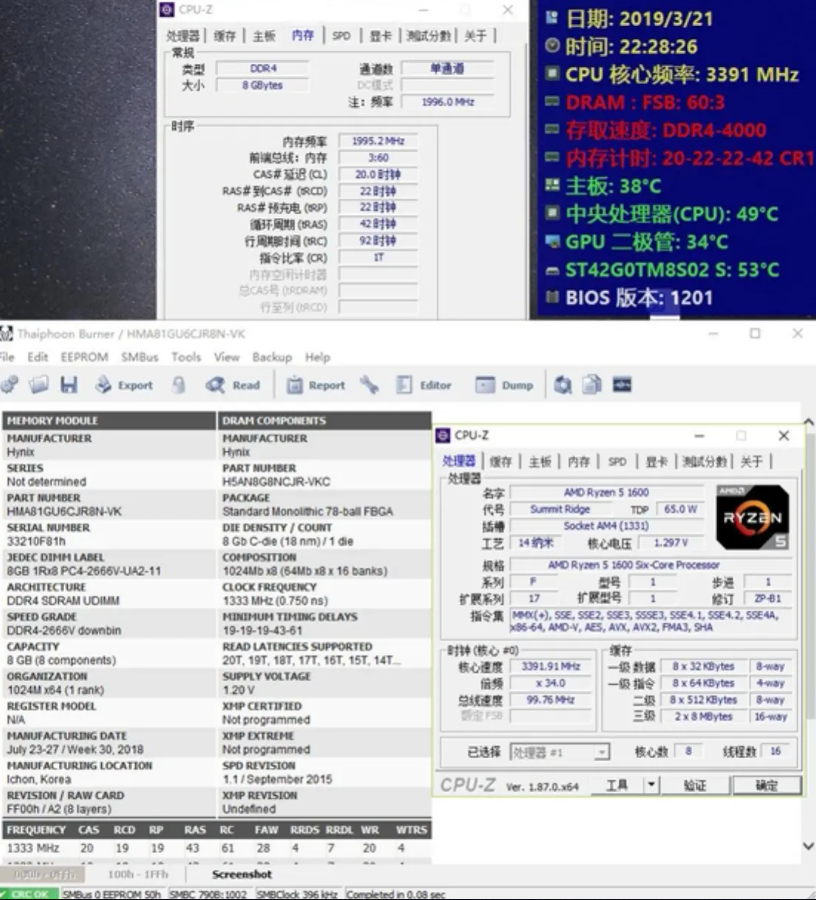Select 测试分数 tab in top CPU-Z window
This screenshot has width=816, height=900.
[428, 36]
